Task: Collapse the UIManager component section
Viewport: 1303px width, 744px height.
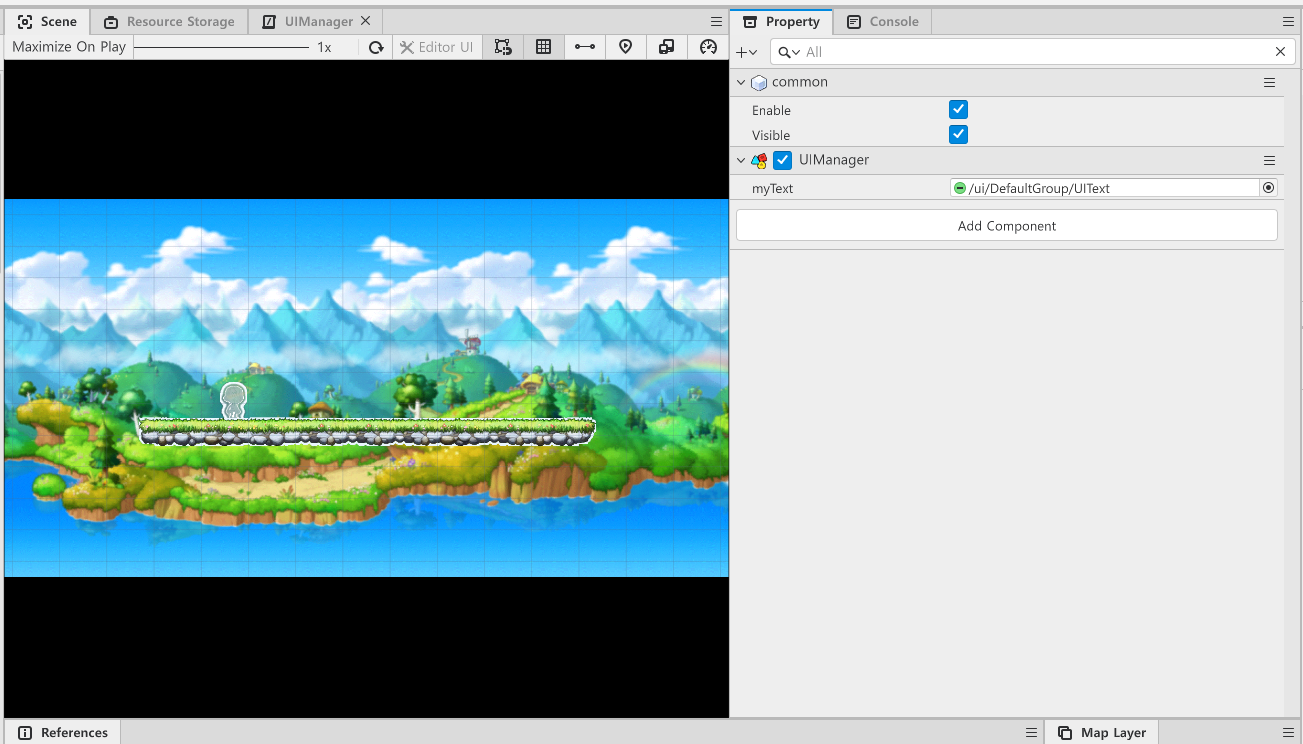Action: 741,160
